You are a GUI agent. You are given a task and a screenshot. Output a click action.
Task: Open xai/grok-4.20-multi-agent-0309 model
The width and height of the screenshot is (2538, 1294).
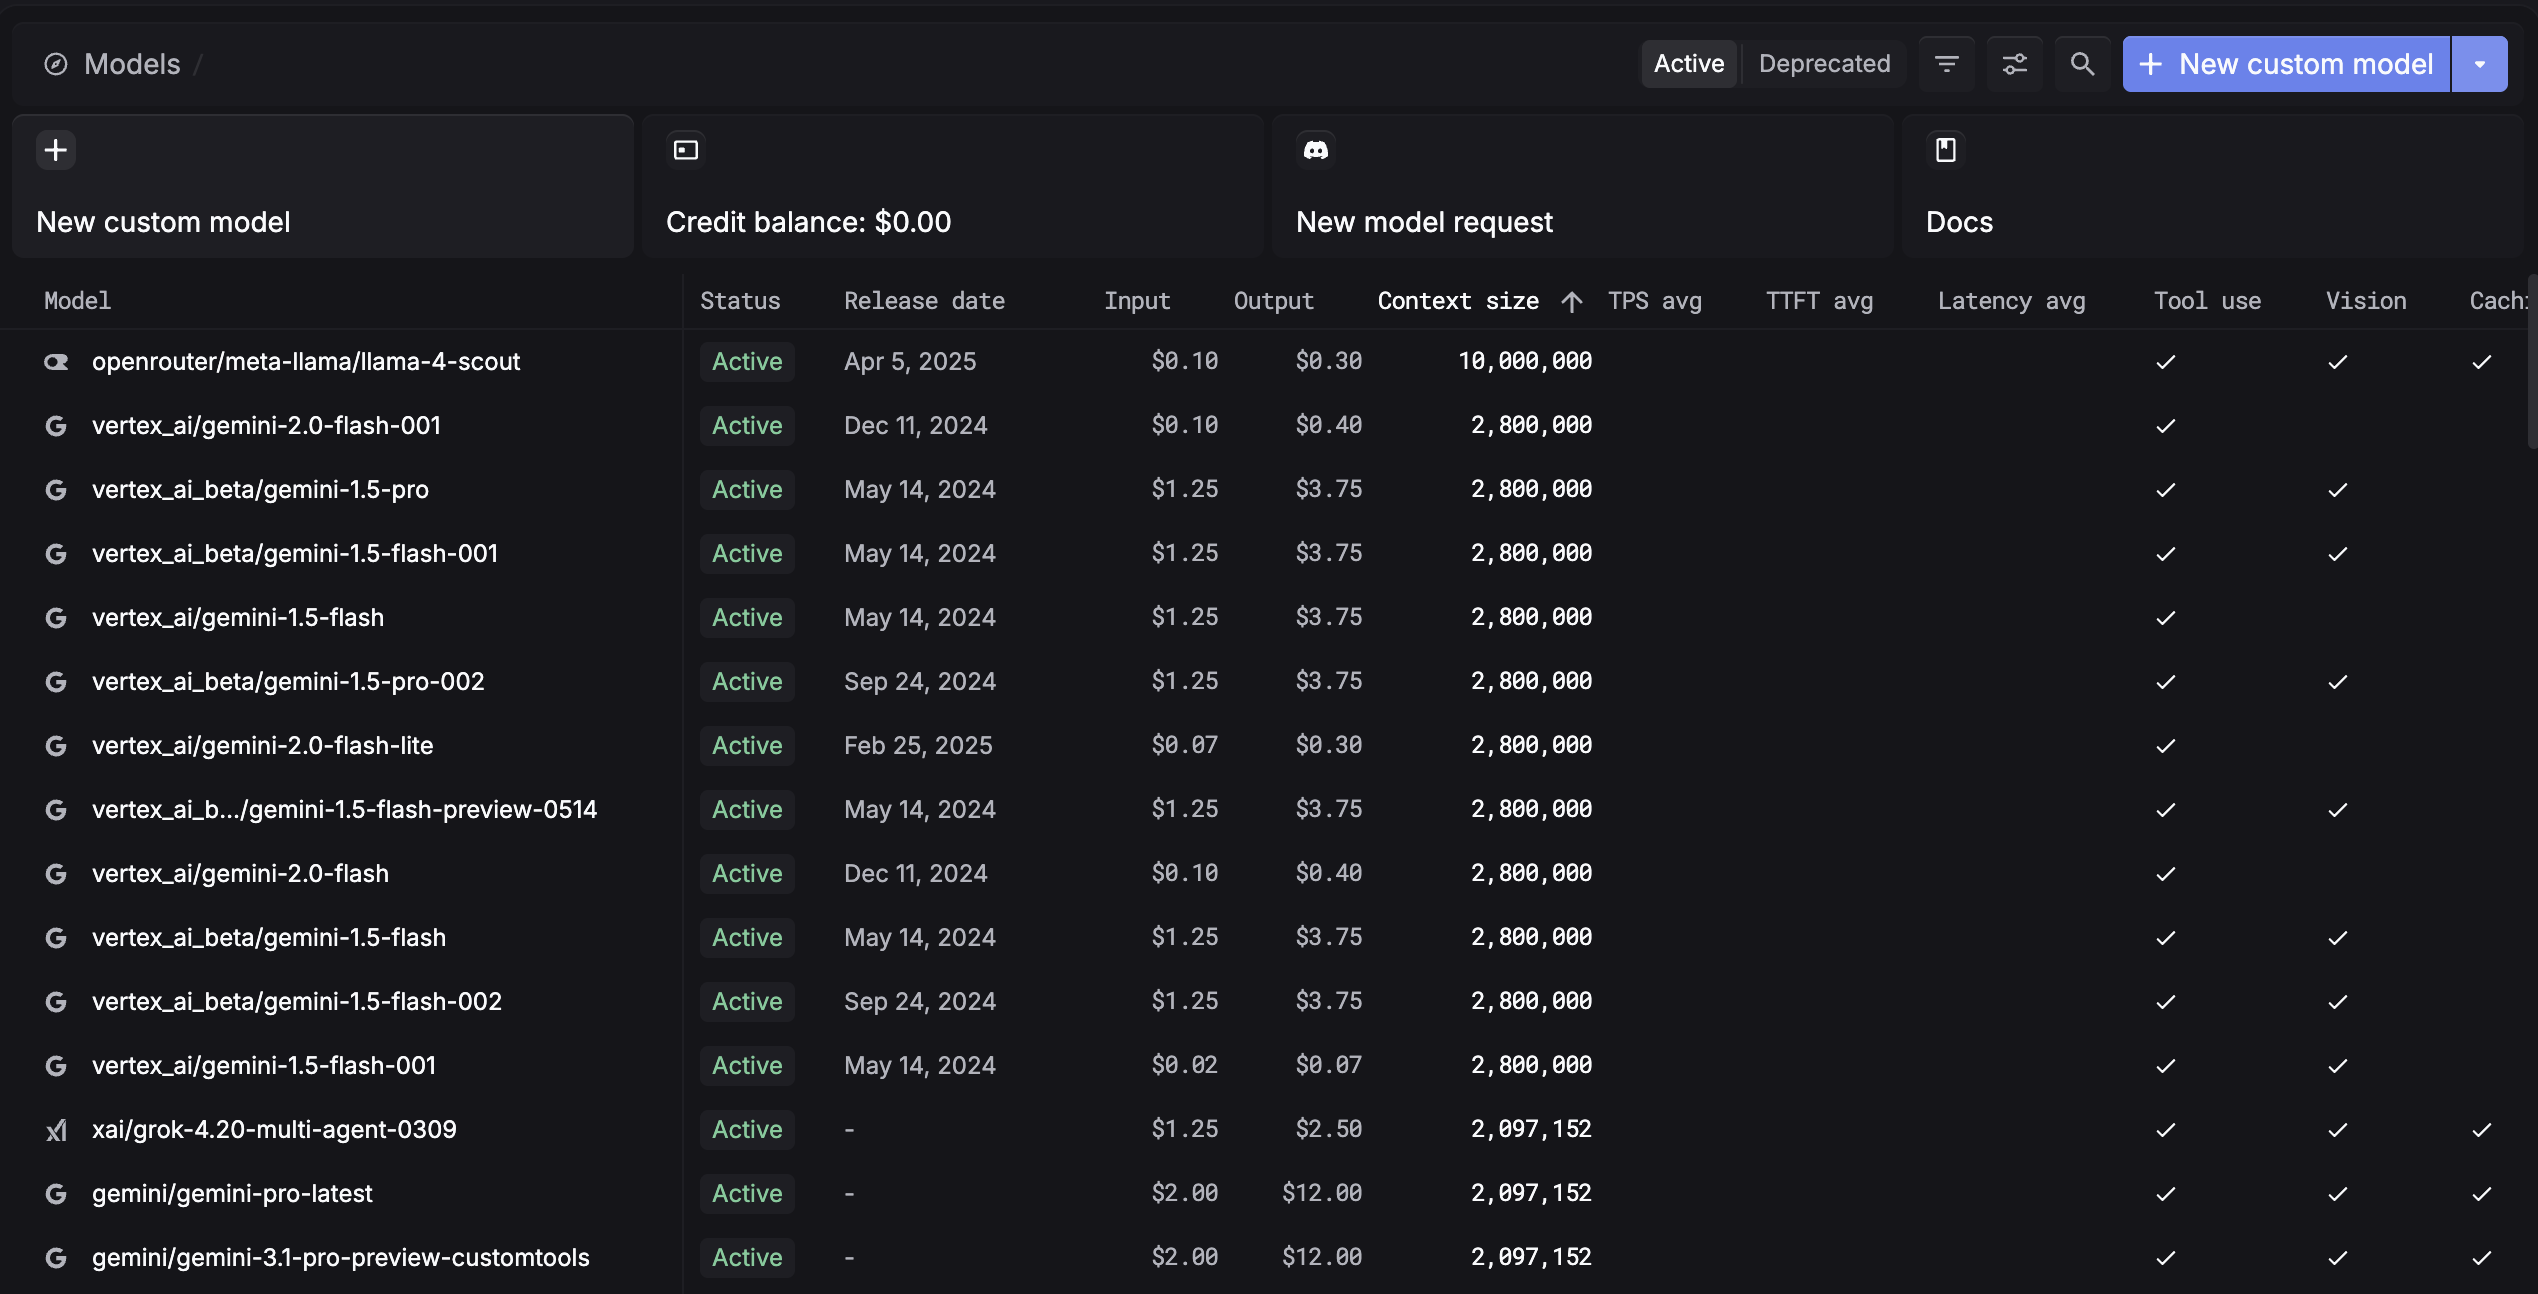point(274,1130)
